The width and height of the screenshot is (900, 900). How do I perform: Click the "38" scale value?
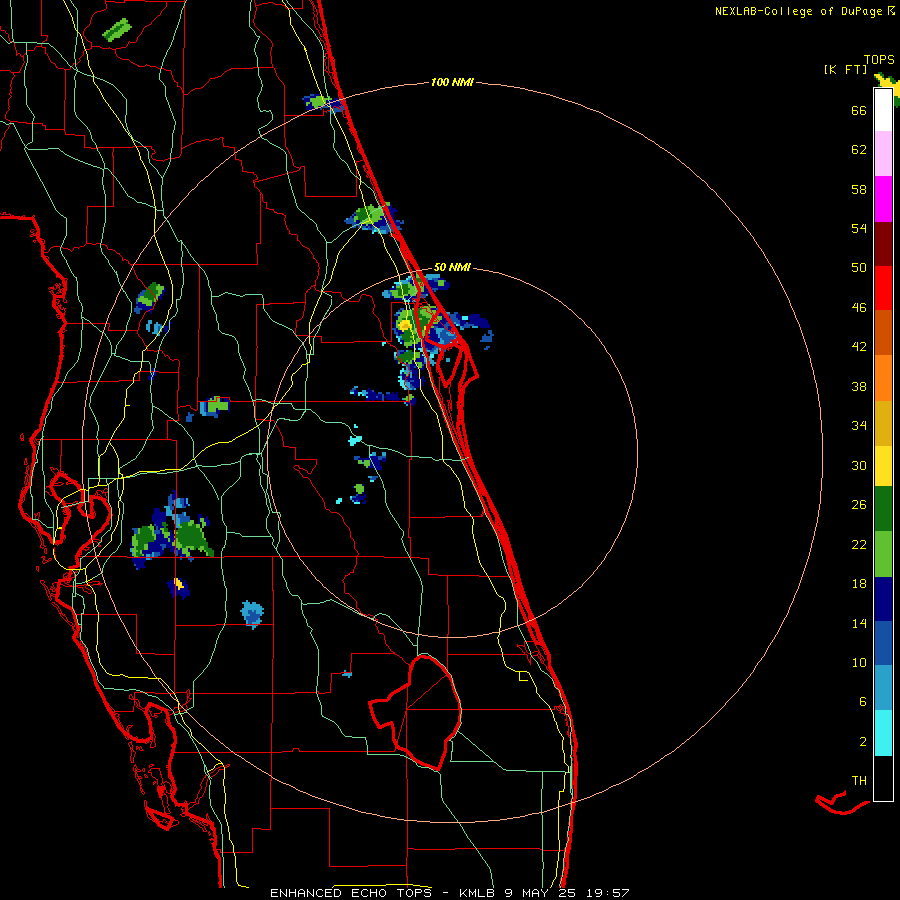tap(859, 386)
